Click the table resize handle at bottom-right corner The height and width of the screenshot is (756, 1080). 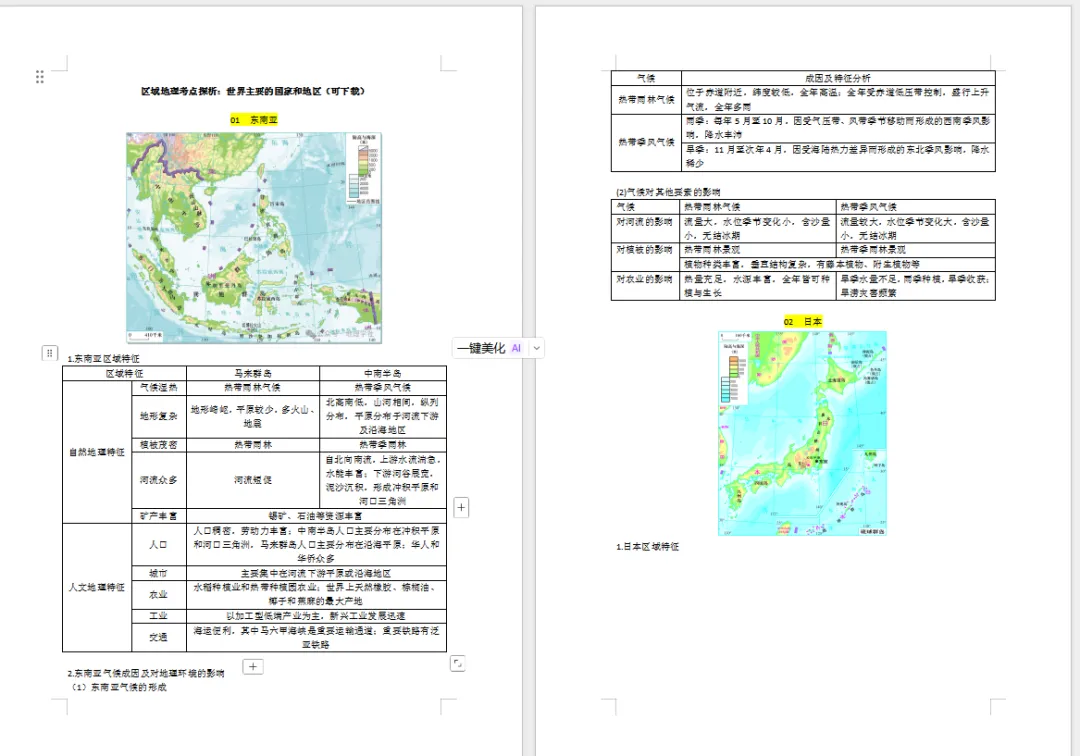pos(457,663)
